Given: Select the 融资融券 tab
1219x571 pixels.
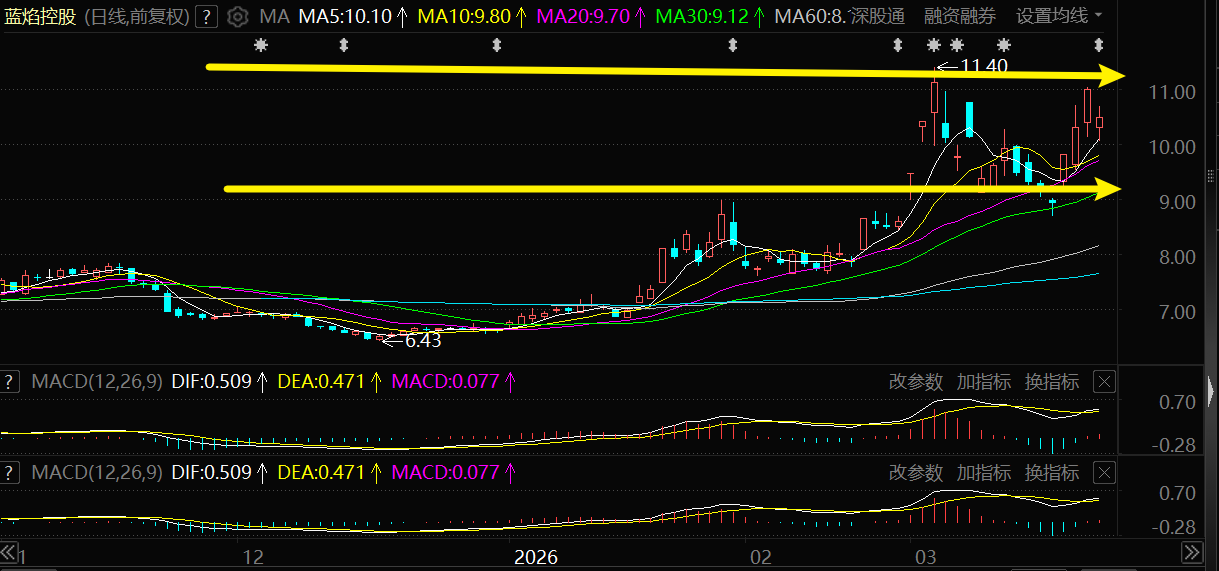Looking at the screenshot, I should click(x=960, y=16).
